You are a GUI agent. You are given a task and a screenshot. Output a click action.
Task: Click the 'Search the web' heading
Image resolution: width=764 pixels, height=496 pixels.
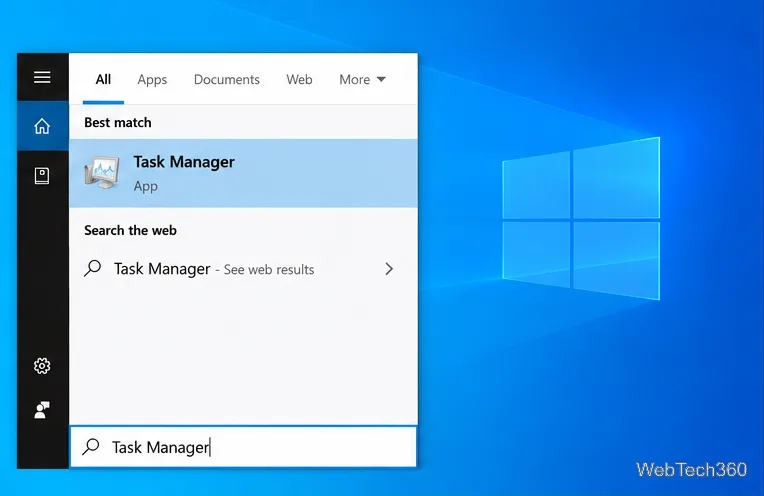coord(130,230)
